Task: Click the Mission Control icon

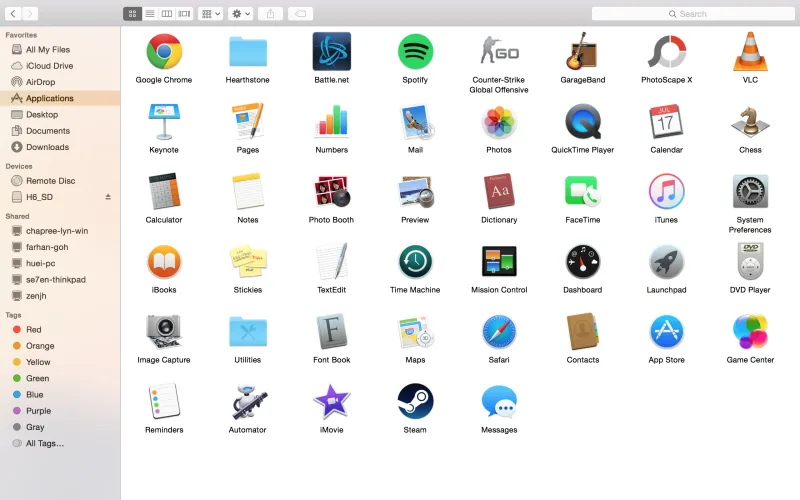Action: coord(499,261)
